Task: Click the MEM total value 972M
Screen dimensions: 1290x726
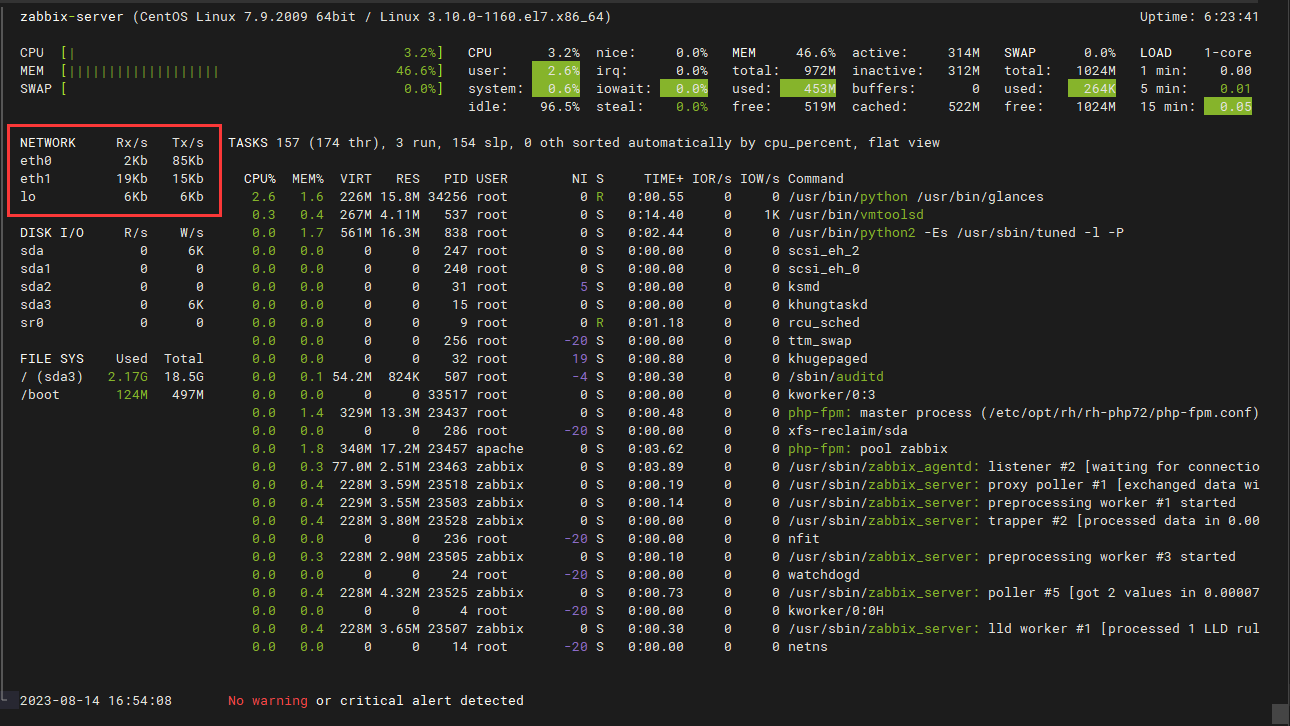Action: coord(820,71)
